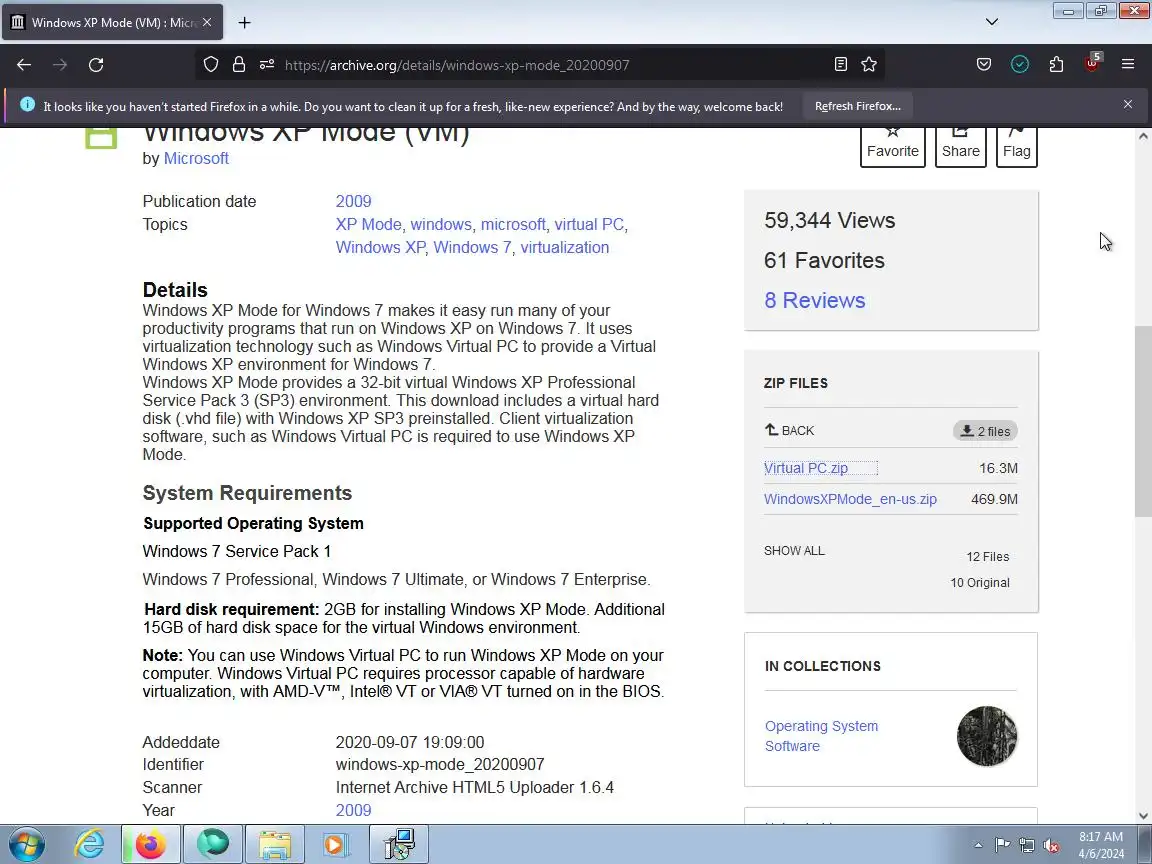Click the site security padlock icon
This screenshot has width=1152, height=864.
pos(239,65)
